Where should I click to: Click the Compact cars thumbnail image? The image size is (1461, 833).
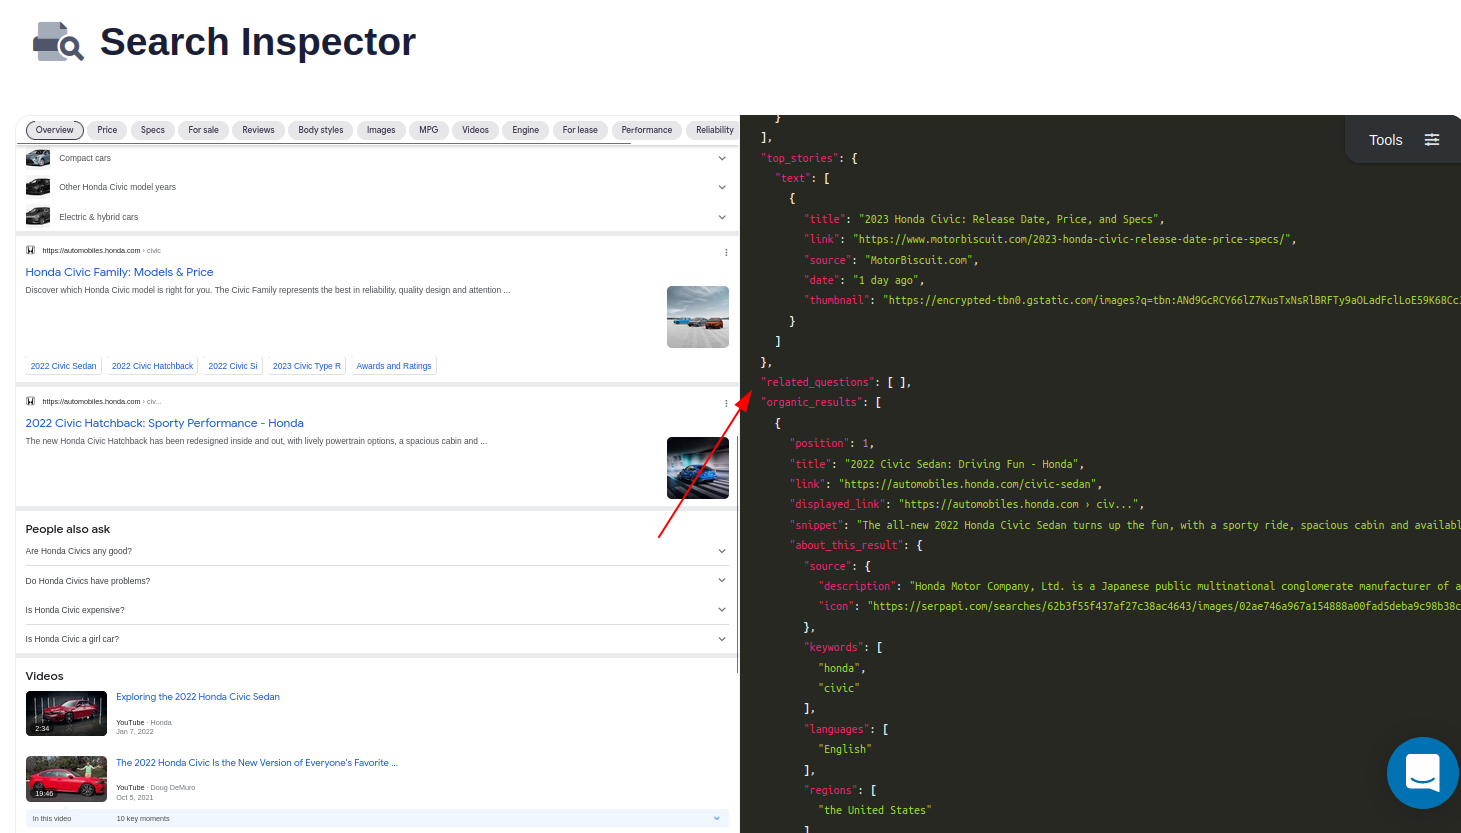click(37, 157)
